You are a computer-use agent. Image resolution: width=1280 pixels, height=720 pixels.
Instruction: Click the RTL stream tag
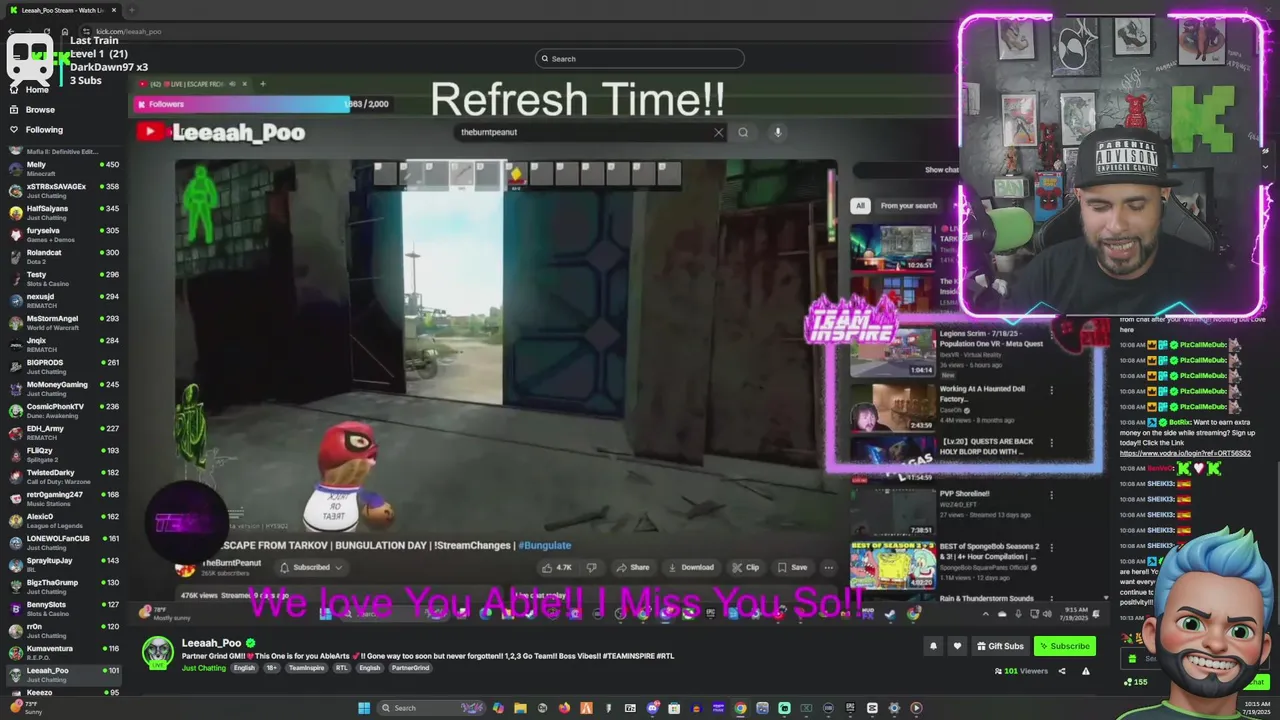(342, 668)
